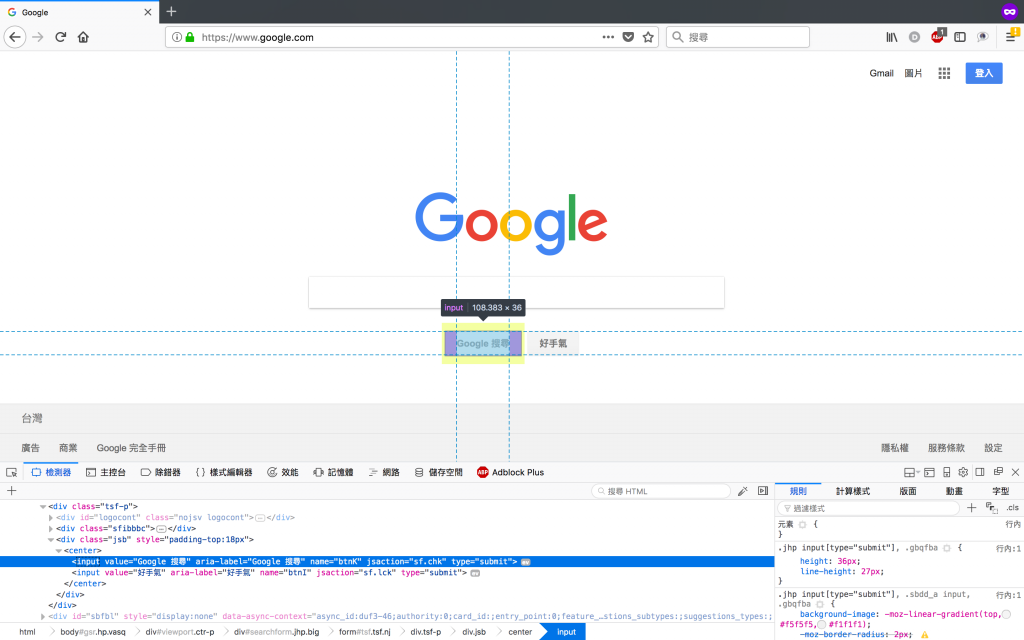1024x640 pixels.
Task: Go back with the browser back arrow
Action: tap(15, 37)
